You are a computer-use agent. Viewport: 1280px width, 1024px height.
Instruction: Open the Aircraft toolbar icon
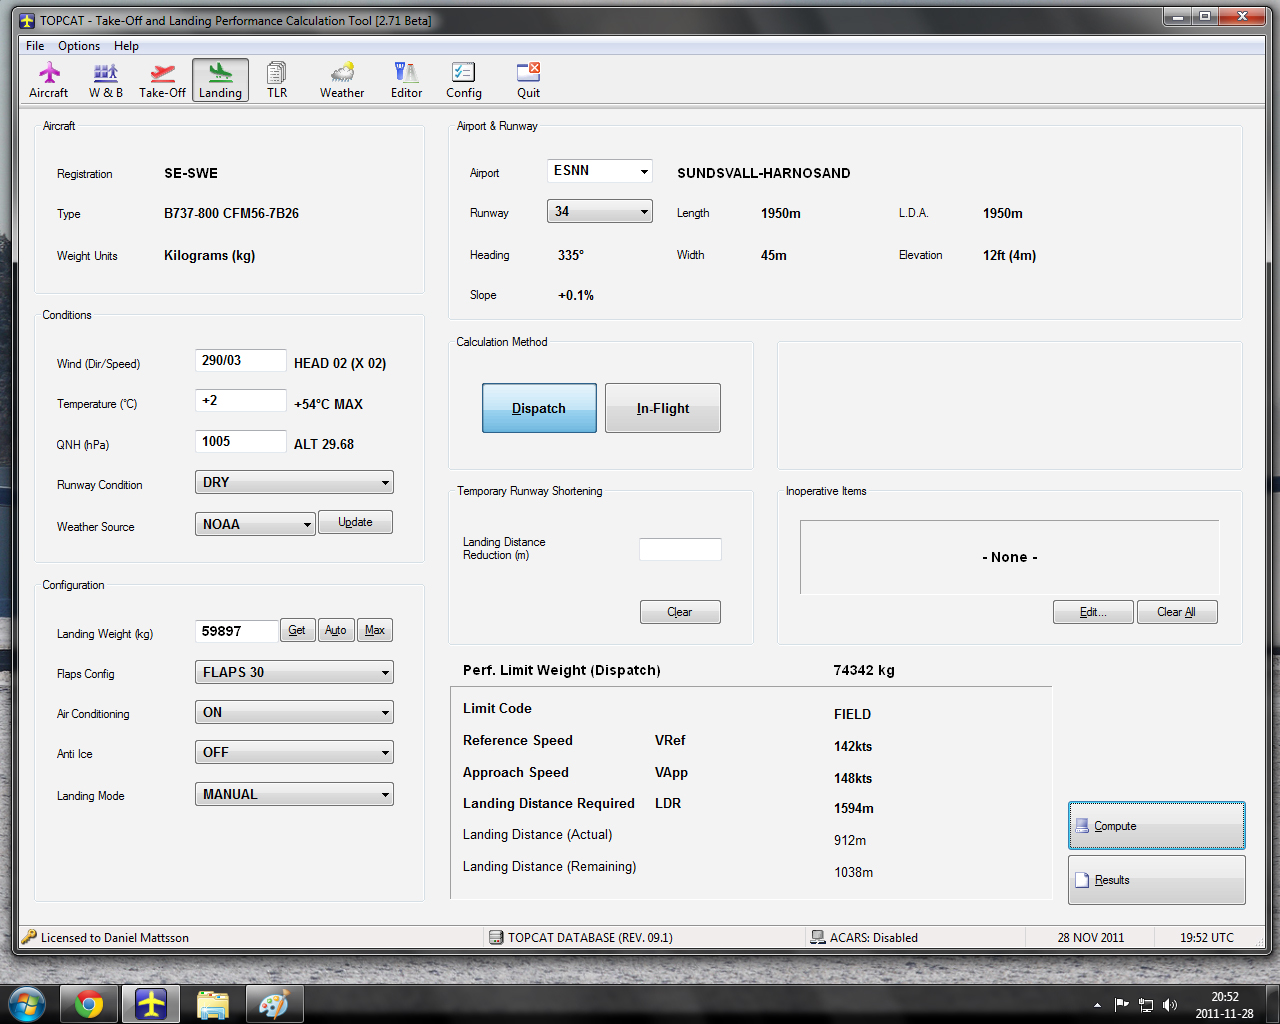click(x=48, y=80)
